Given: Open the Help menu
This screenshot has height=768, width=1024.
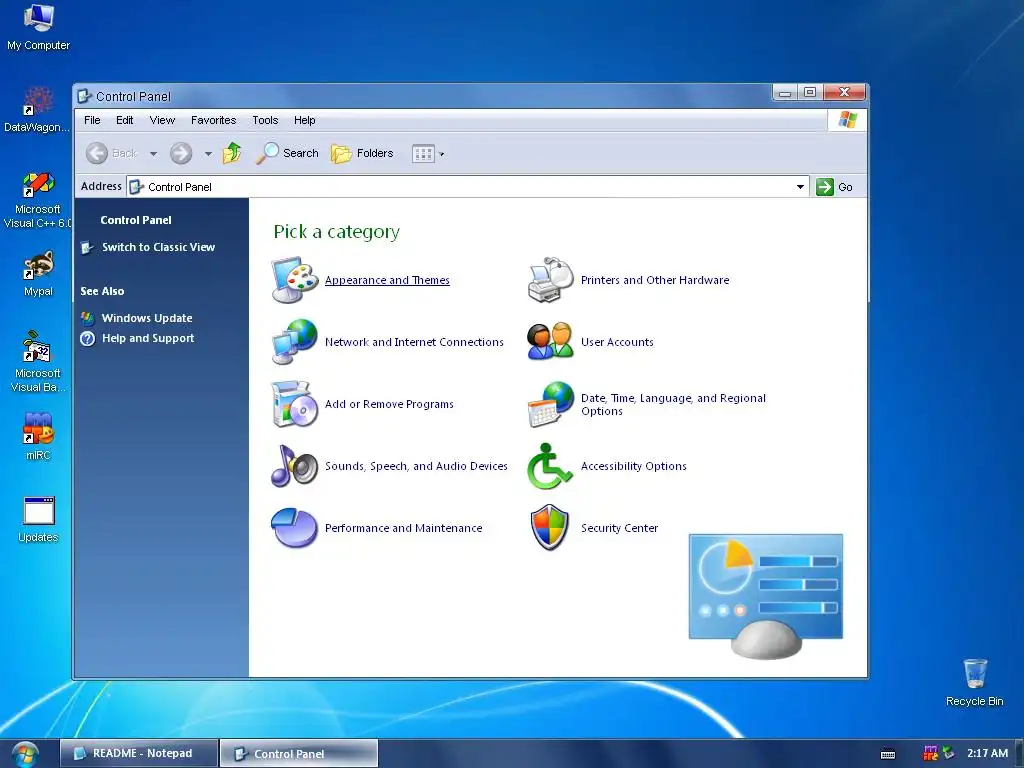Looking at the screenshot, I should tap(304, 120).
